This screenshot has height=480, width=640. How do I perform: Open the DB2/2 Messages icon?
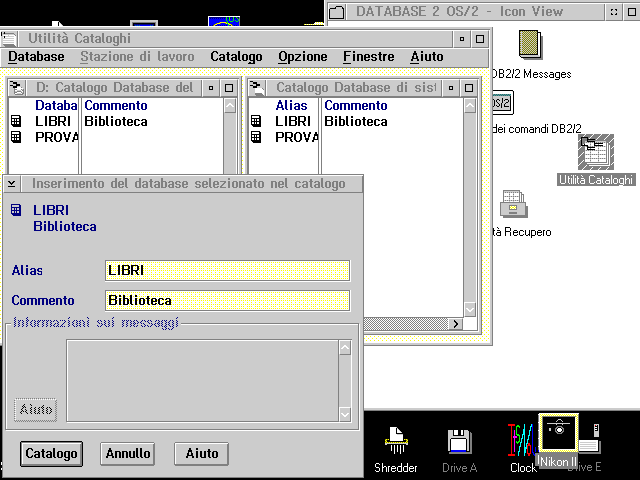pos(530,45)
